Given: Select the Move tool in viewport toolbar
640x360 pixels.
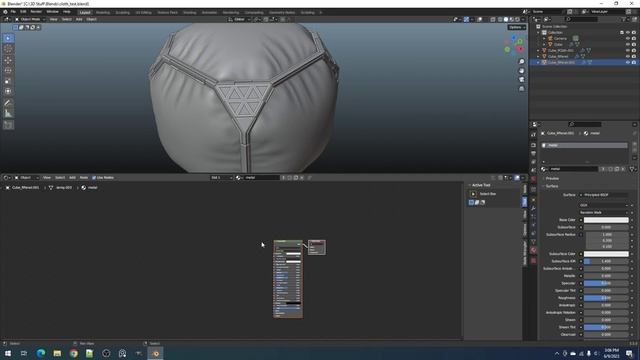Looking at the screenshot, I should [x=8, y=60].
